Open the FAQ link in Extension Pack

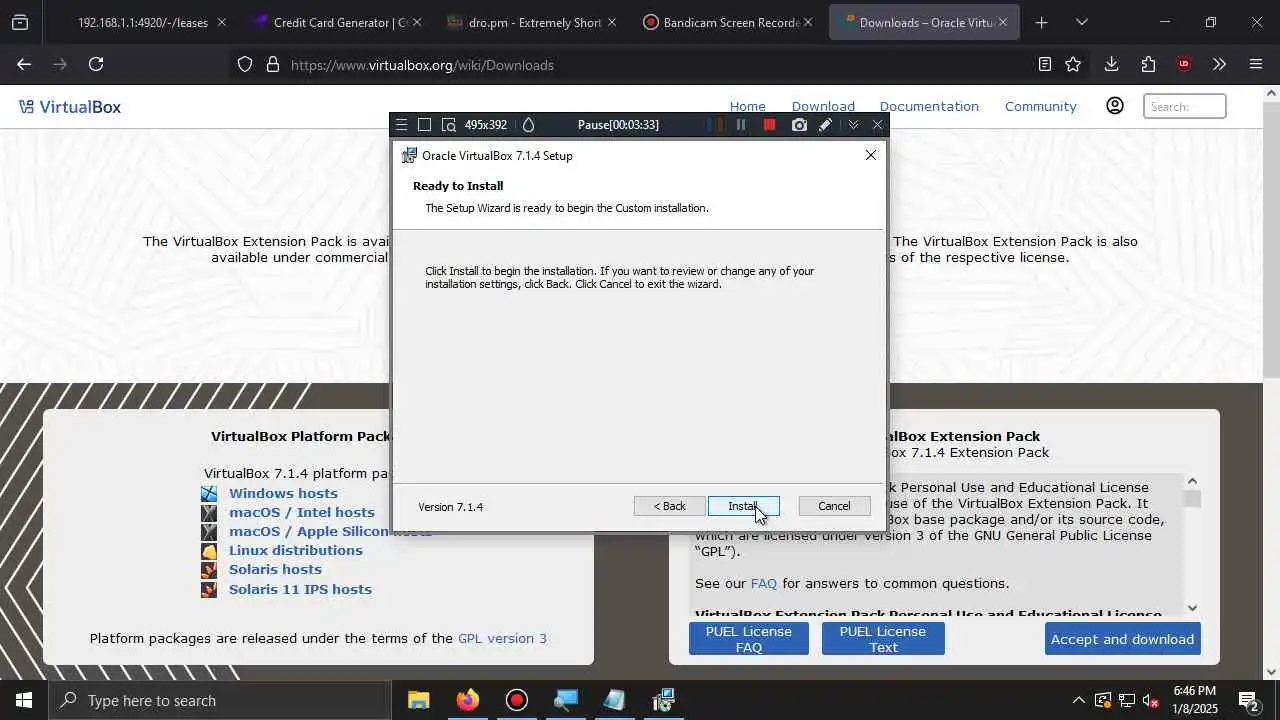[x=764, y=583]
